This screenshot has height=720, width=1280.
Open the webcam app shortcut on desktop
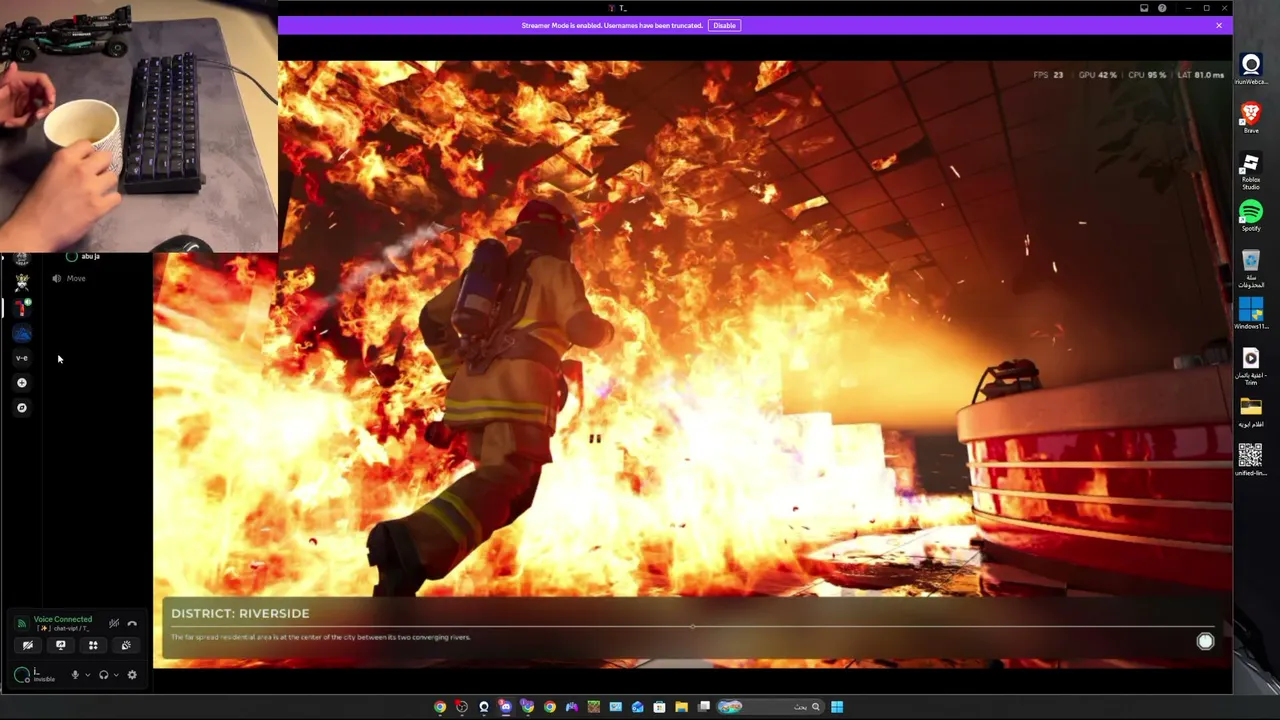pyautogui.click(x=1251, y=69)
